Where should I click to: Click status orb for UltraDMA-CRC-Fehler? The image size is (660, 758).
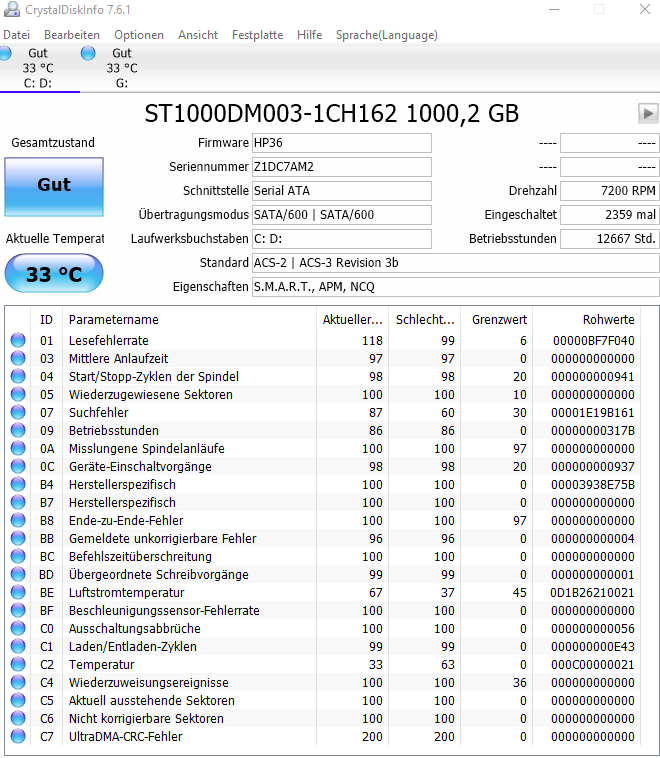(18, 736)
